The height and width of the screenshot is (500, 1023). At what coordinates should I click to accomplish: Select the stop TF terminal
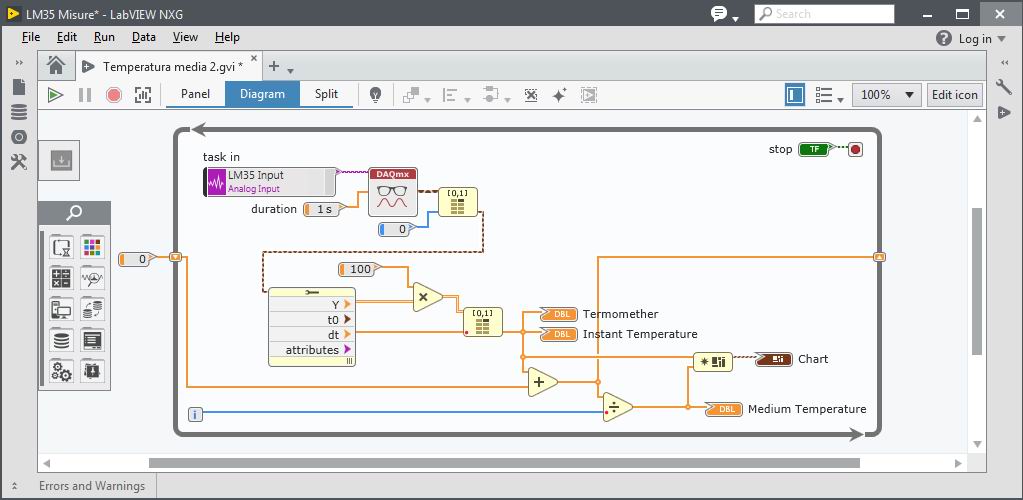[814, 149]
